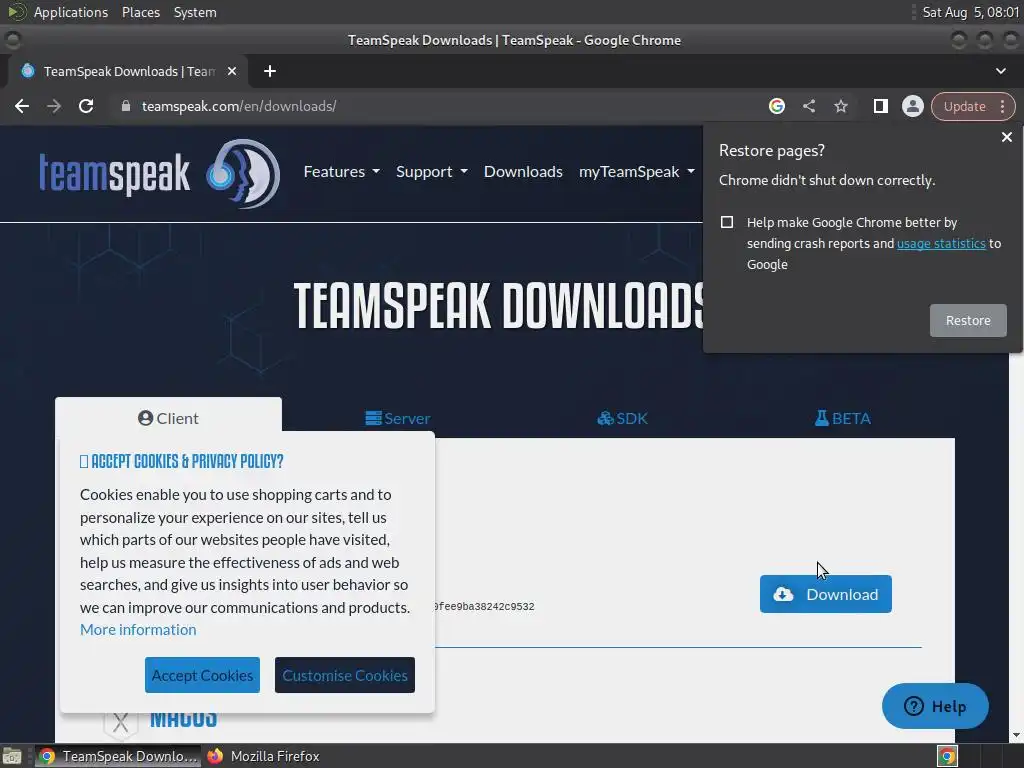
Task: Expand the Features dropdown menu
Action: tap(342, 172)
